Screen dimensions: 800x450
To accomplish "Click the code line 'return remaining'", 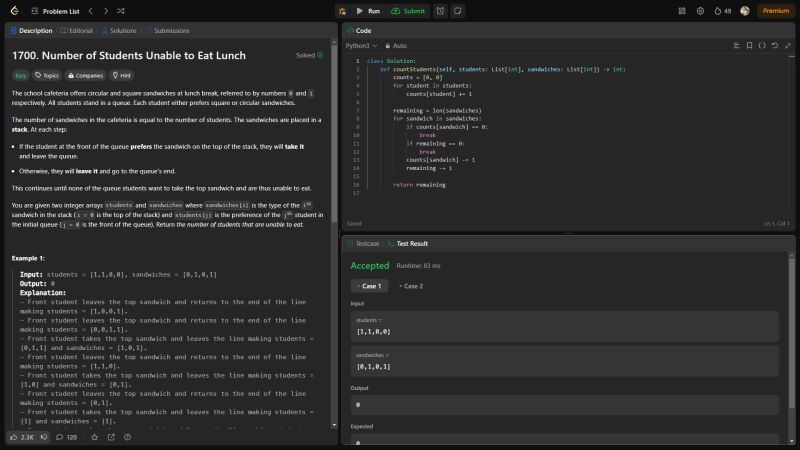I will tap(419, 185).
